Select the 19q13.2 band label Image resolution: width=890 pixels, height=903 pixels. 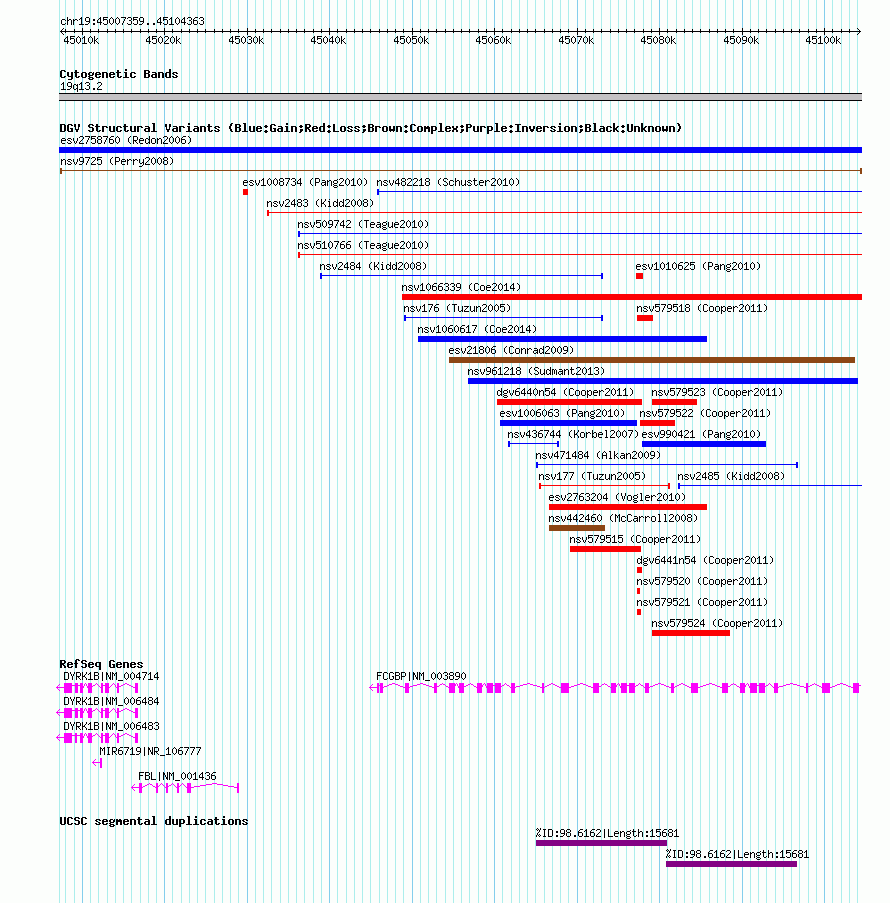click(x=81, y=86)
